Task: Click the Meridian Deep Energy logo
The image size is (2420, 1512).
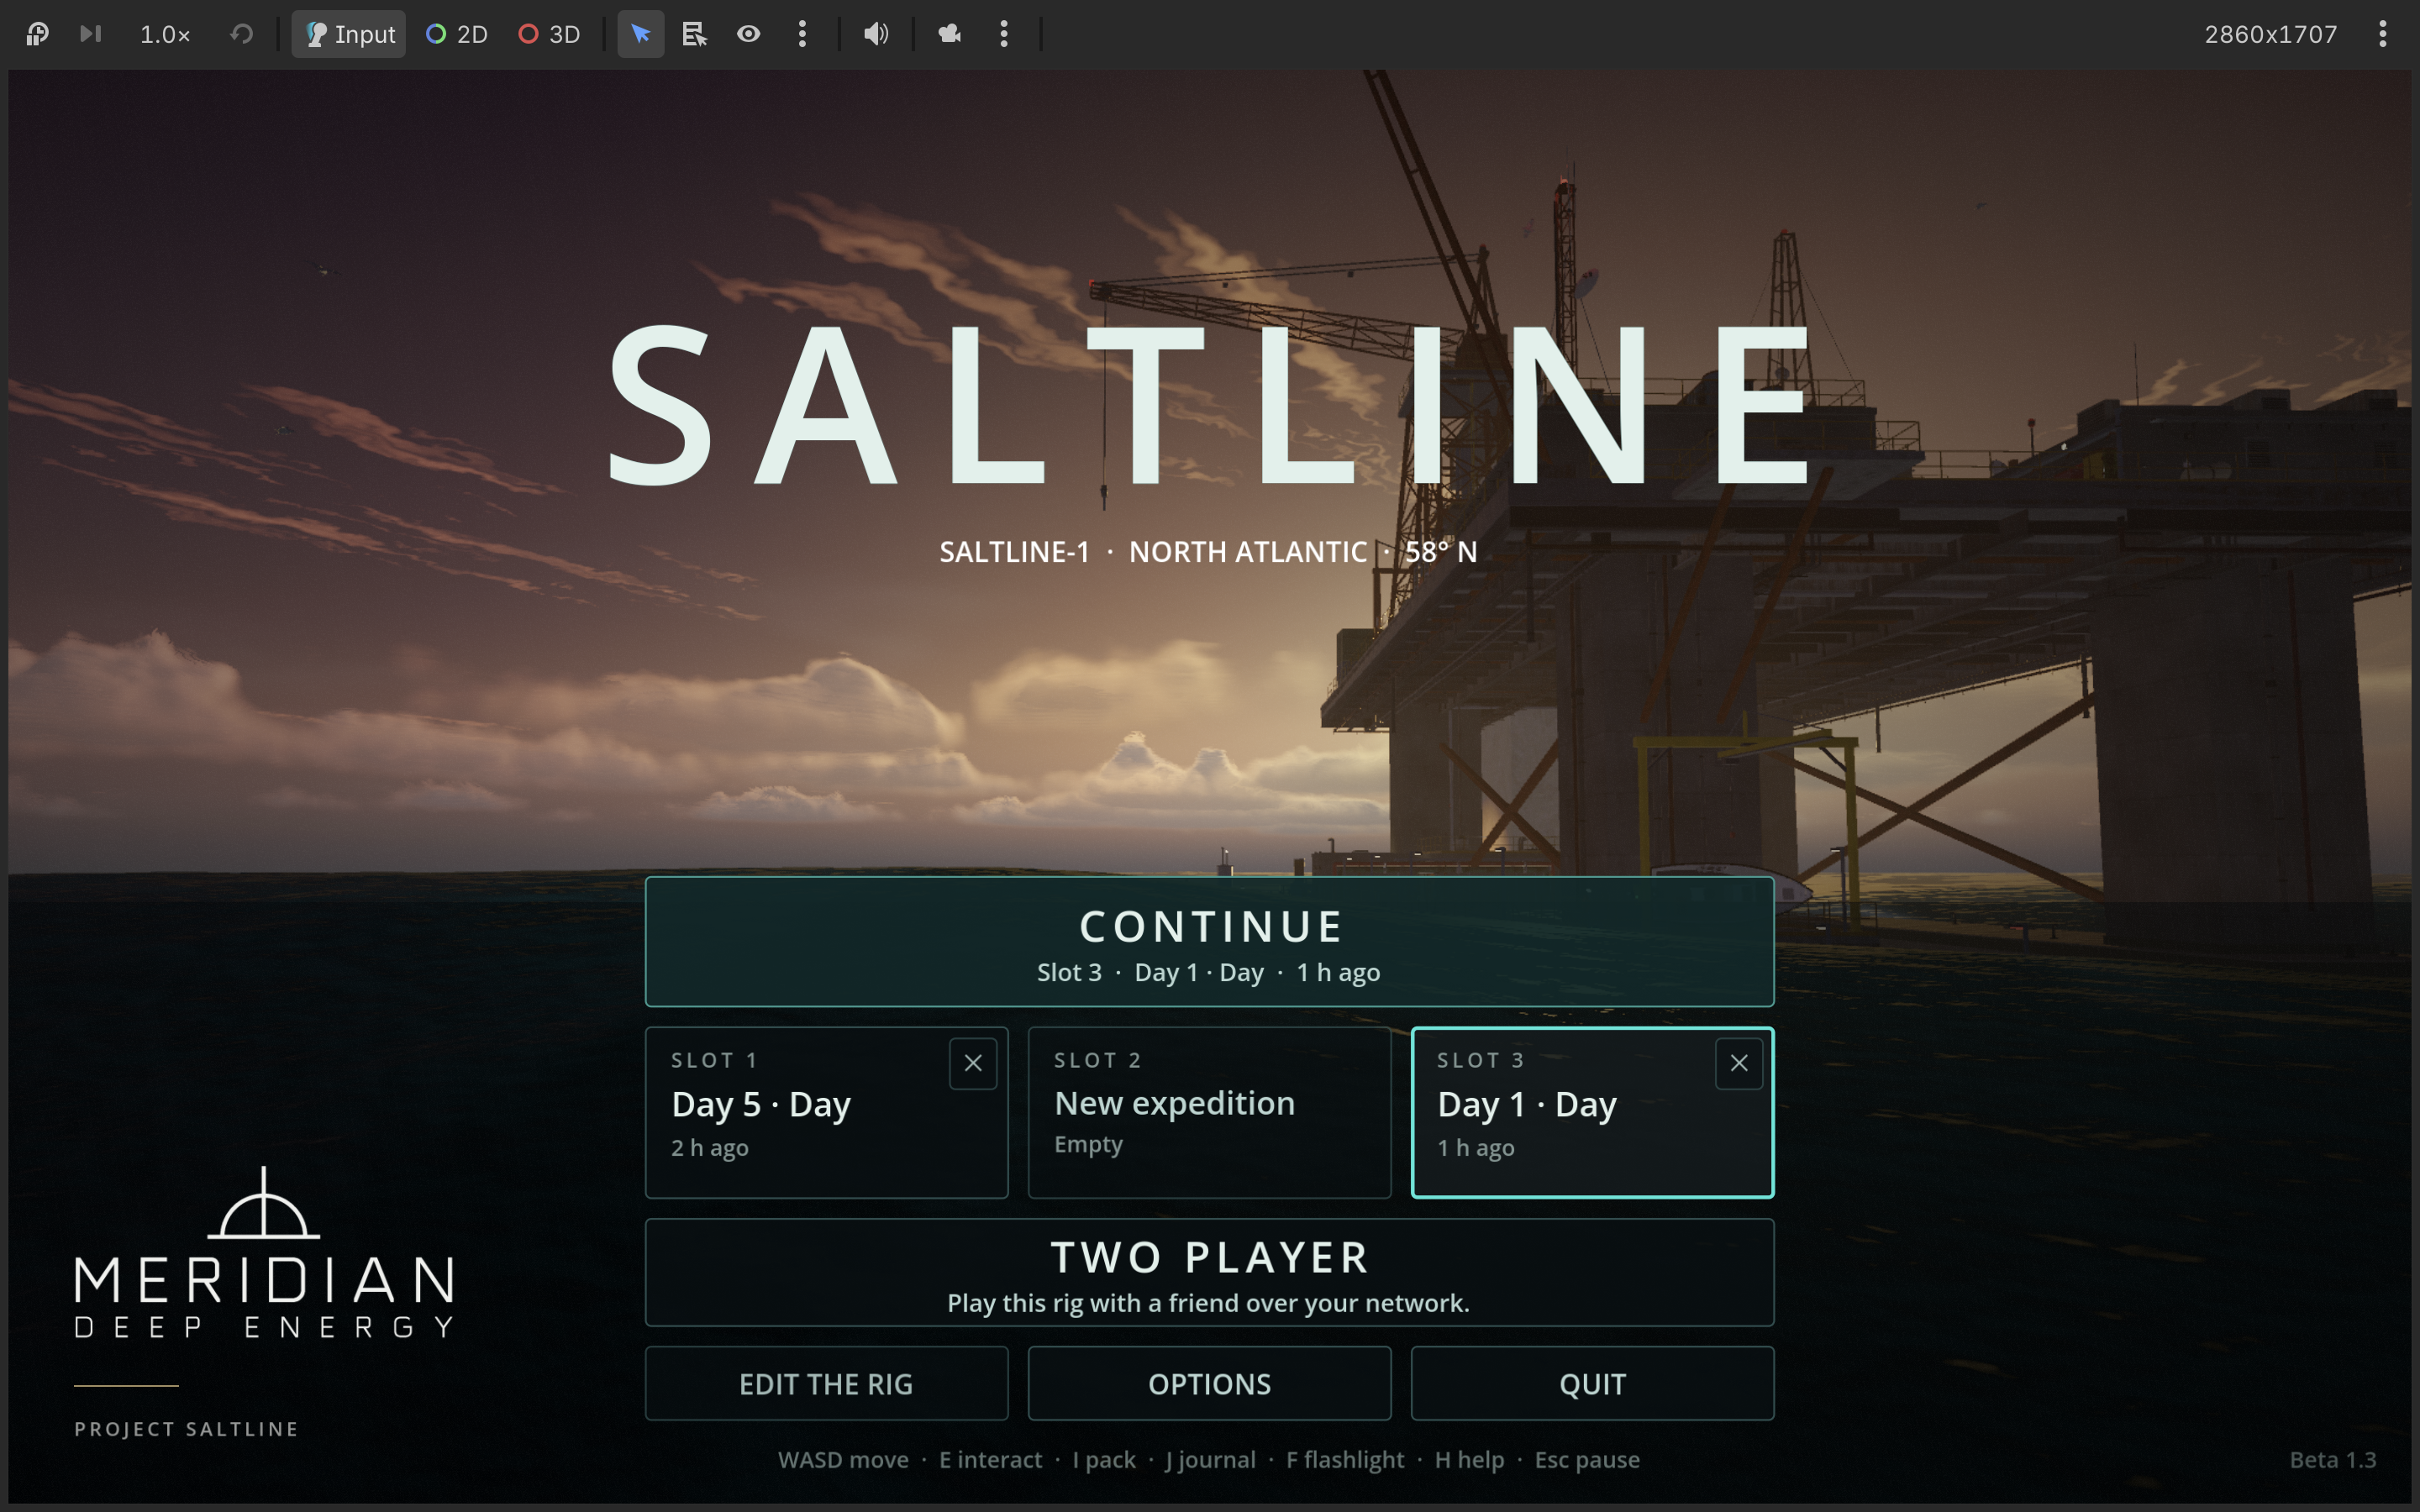Action: point(264,1252)
